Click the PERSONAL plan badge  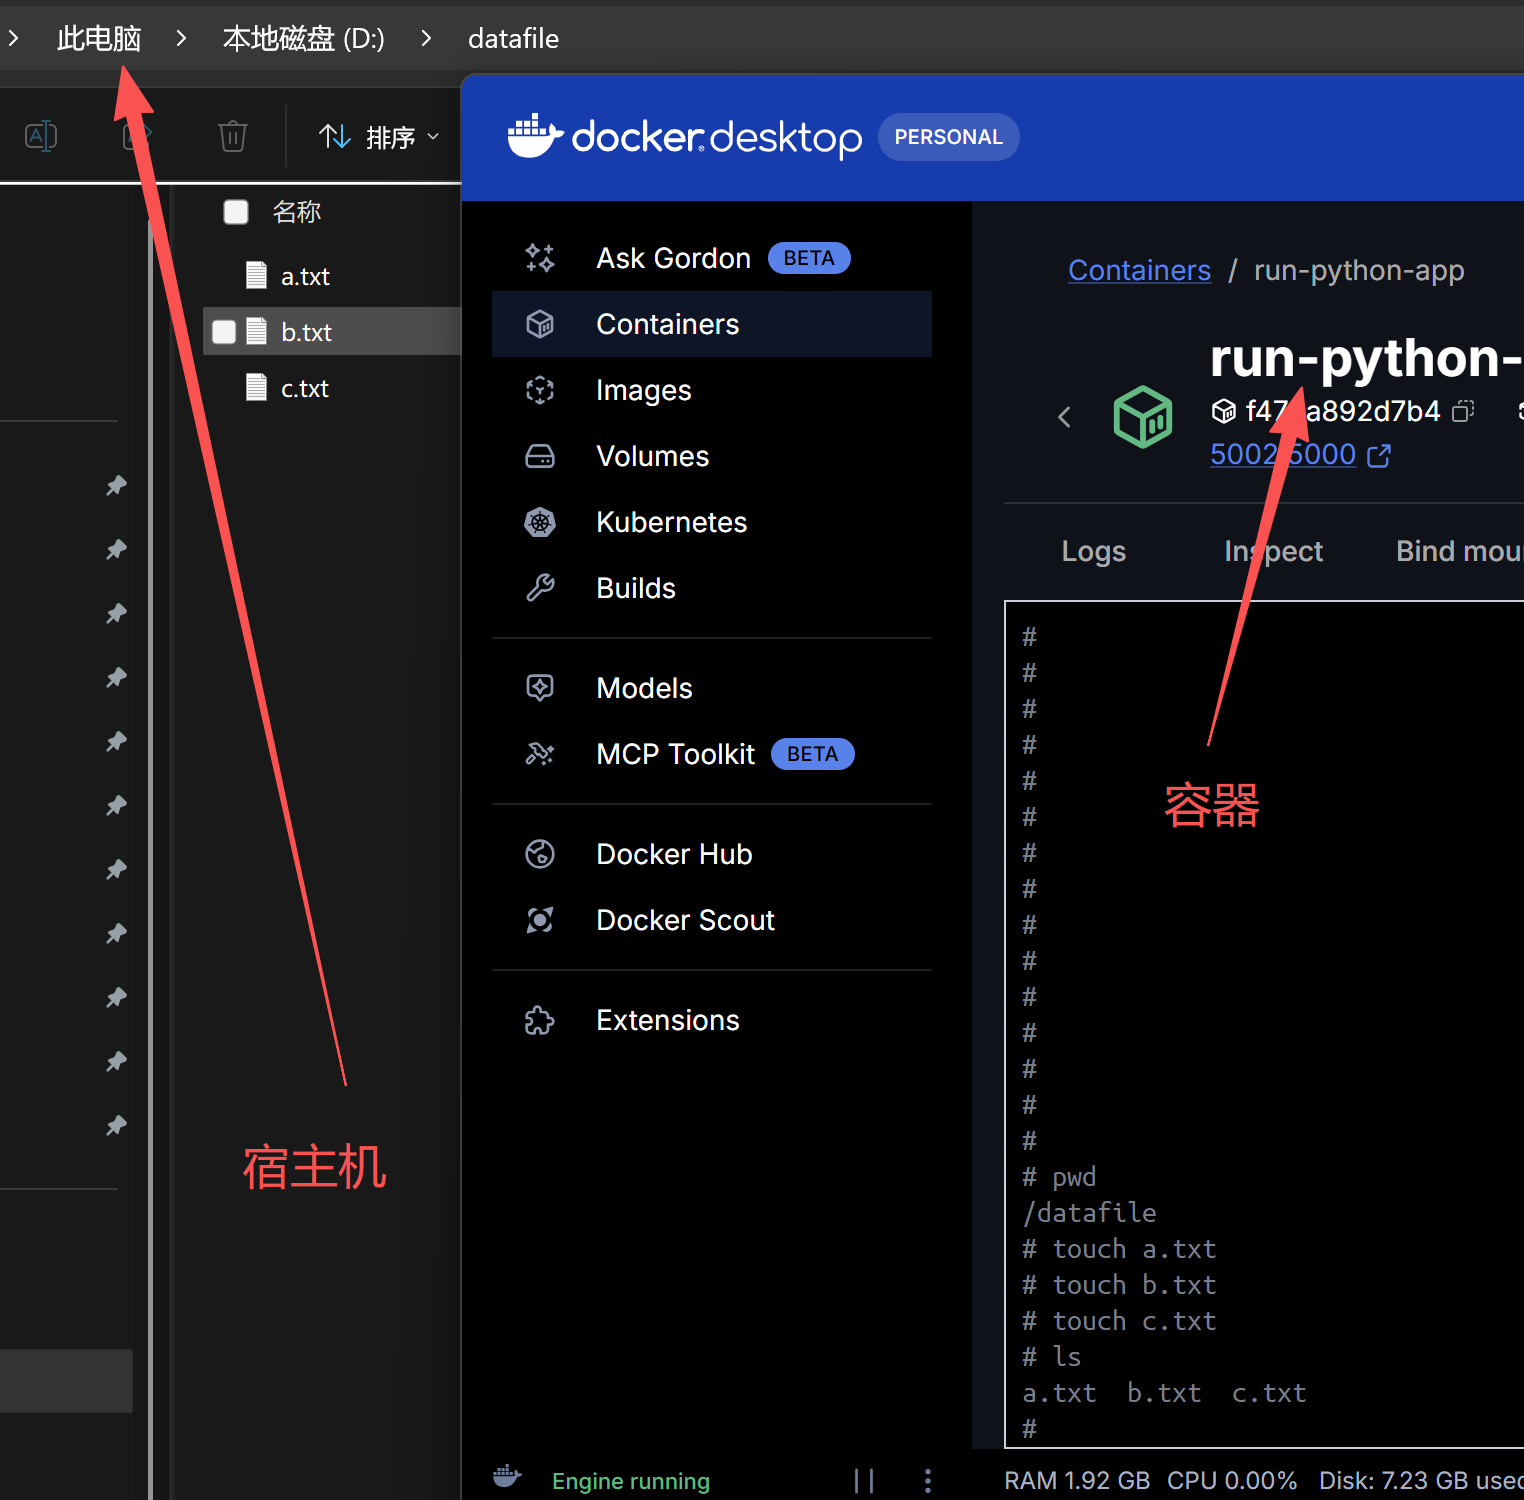tap(948, 137)
